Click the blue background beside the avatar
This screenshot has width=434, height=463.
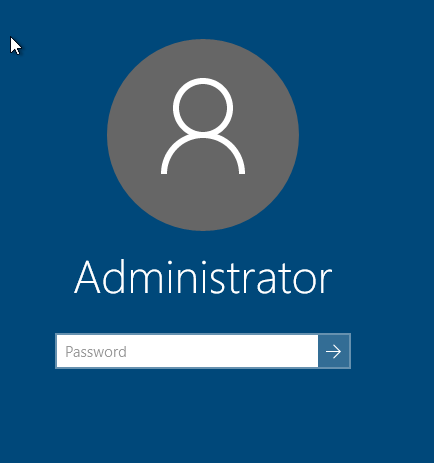[367, 133]
